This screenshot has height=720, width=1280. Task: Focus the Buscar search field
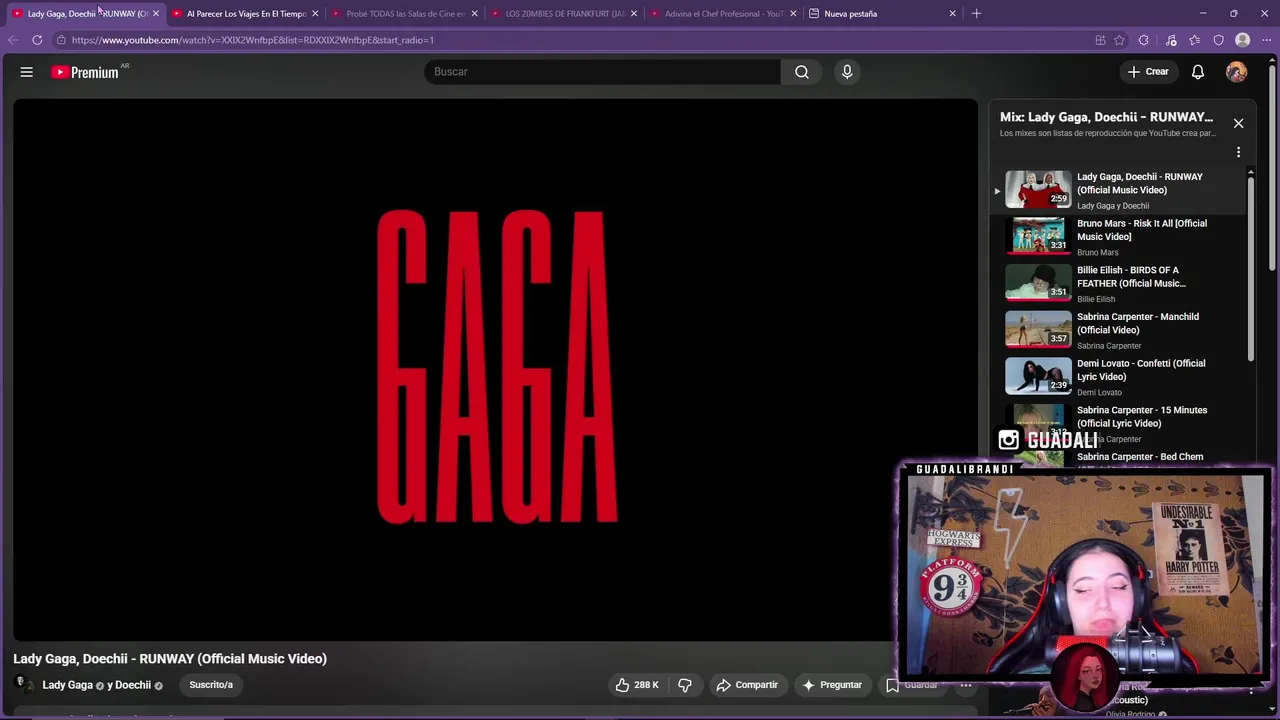[602, 72]
